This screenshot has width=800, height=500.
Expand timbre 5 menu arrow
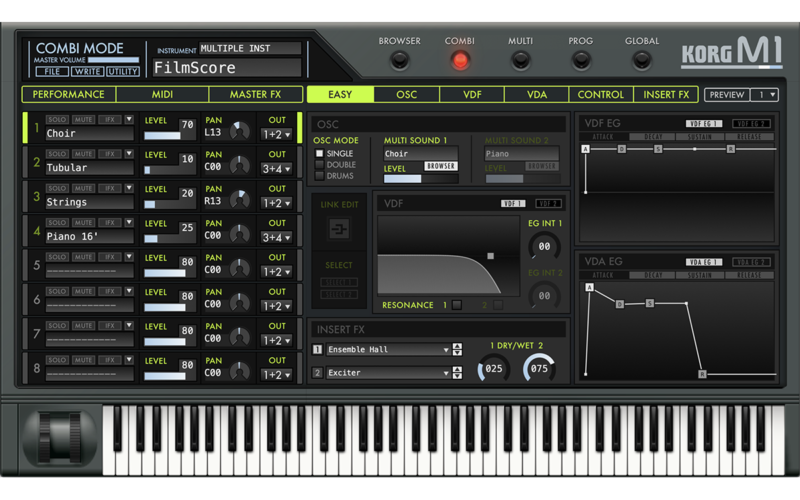coord(129,257)
